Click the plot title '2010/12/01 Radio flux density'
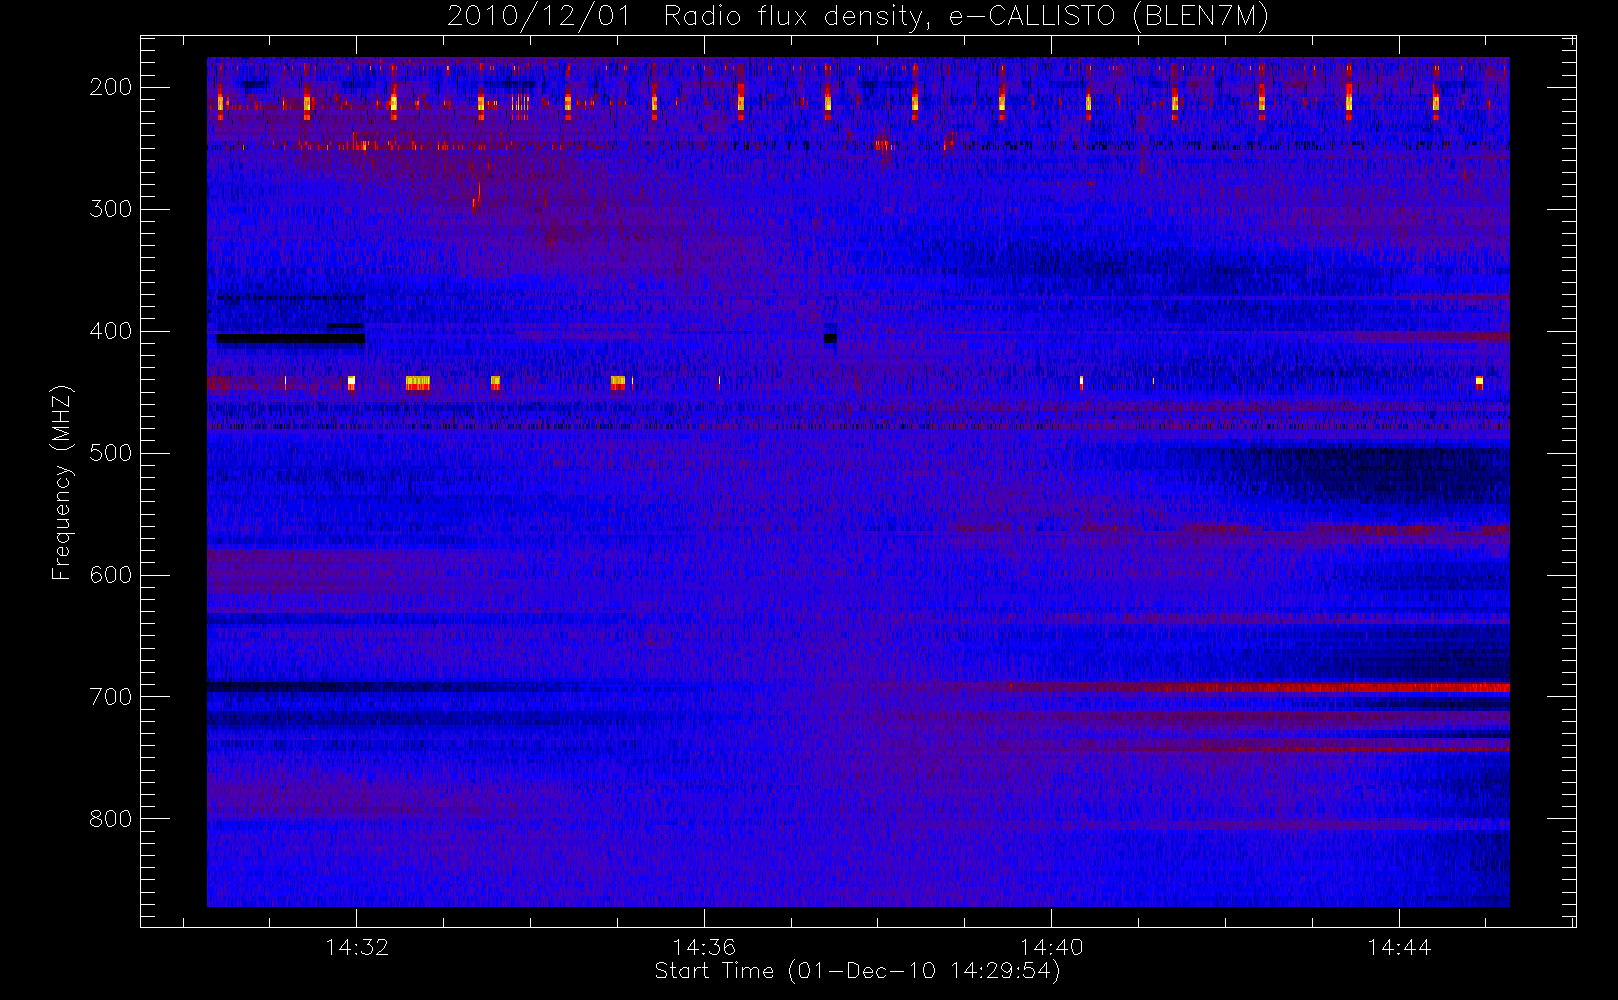 (857, 17)
